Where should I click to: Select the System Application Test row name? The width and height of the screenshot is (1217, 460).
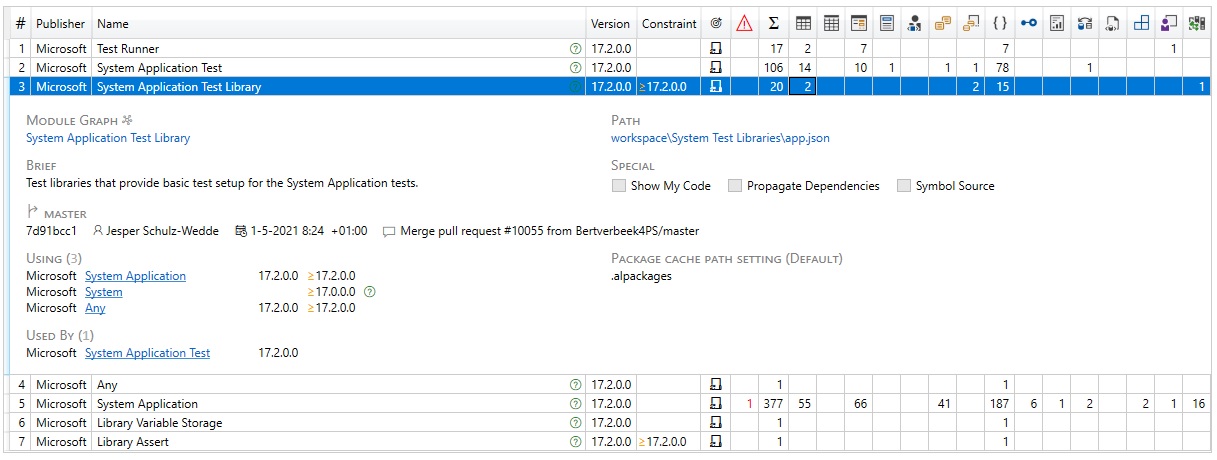159,67
